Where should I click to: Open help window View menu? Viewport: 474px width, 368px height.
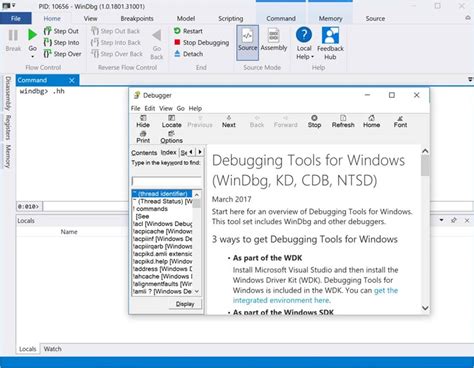click(166, 108)
